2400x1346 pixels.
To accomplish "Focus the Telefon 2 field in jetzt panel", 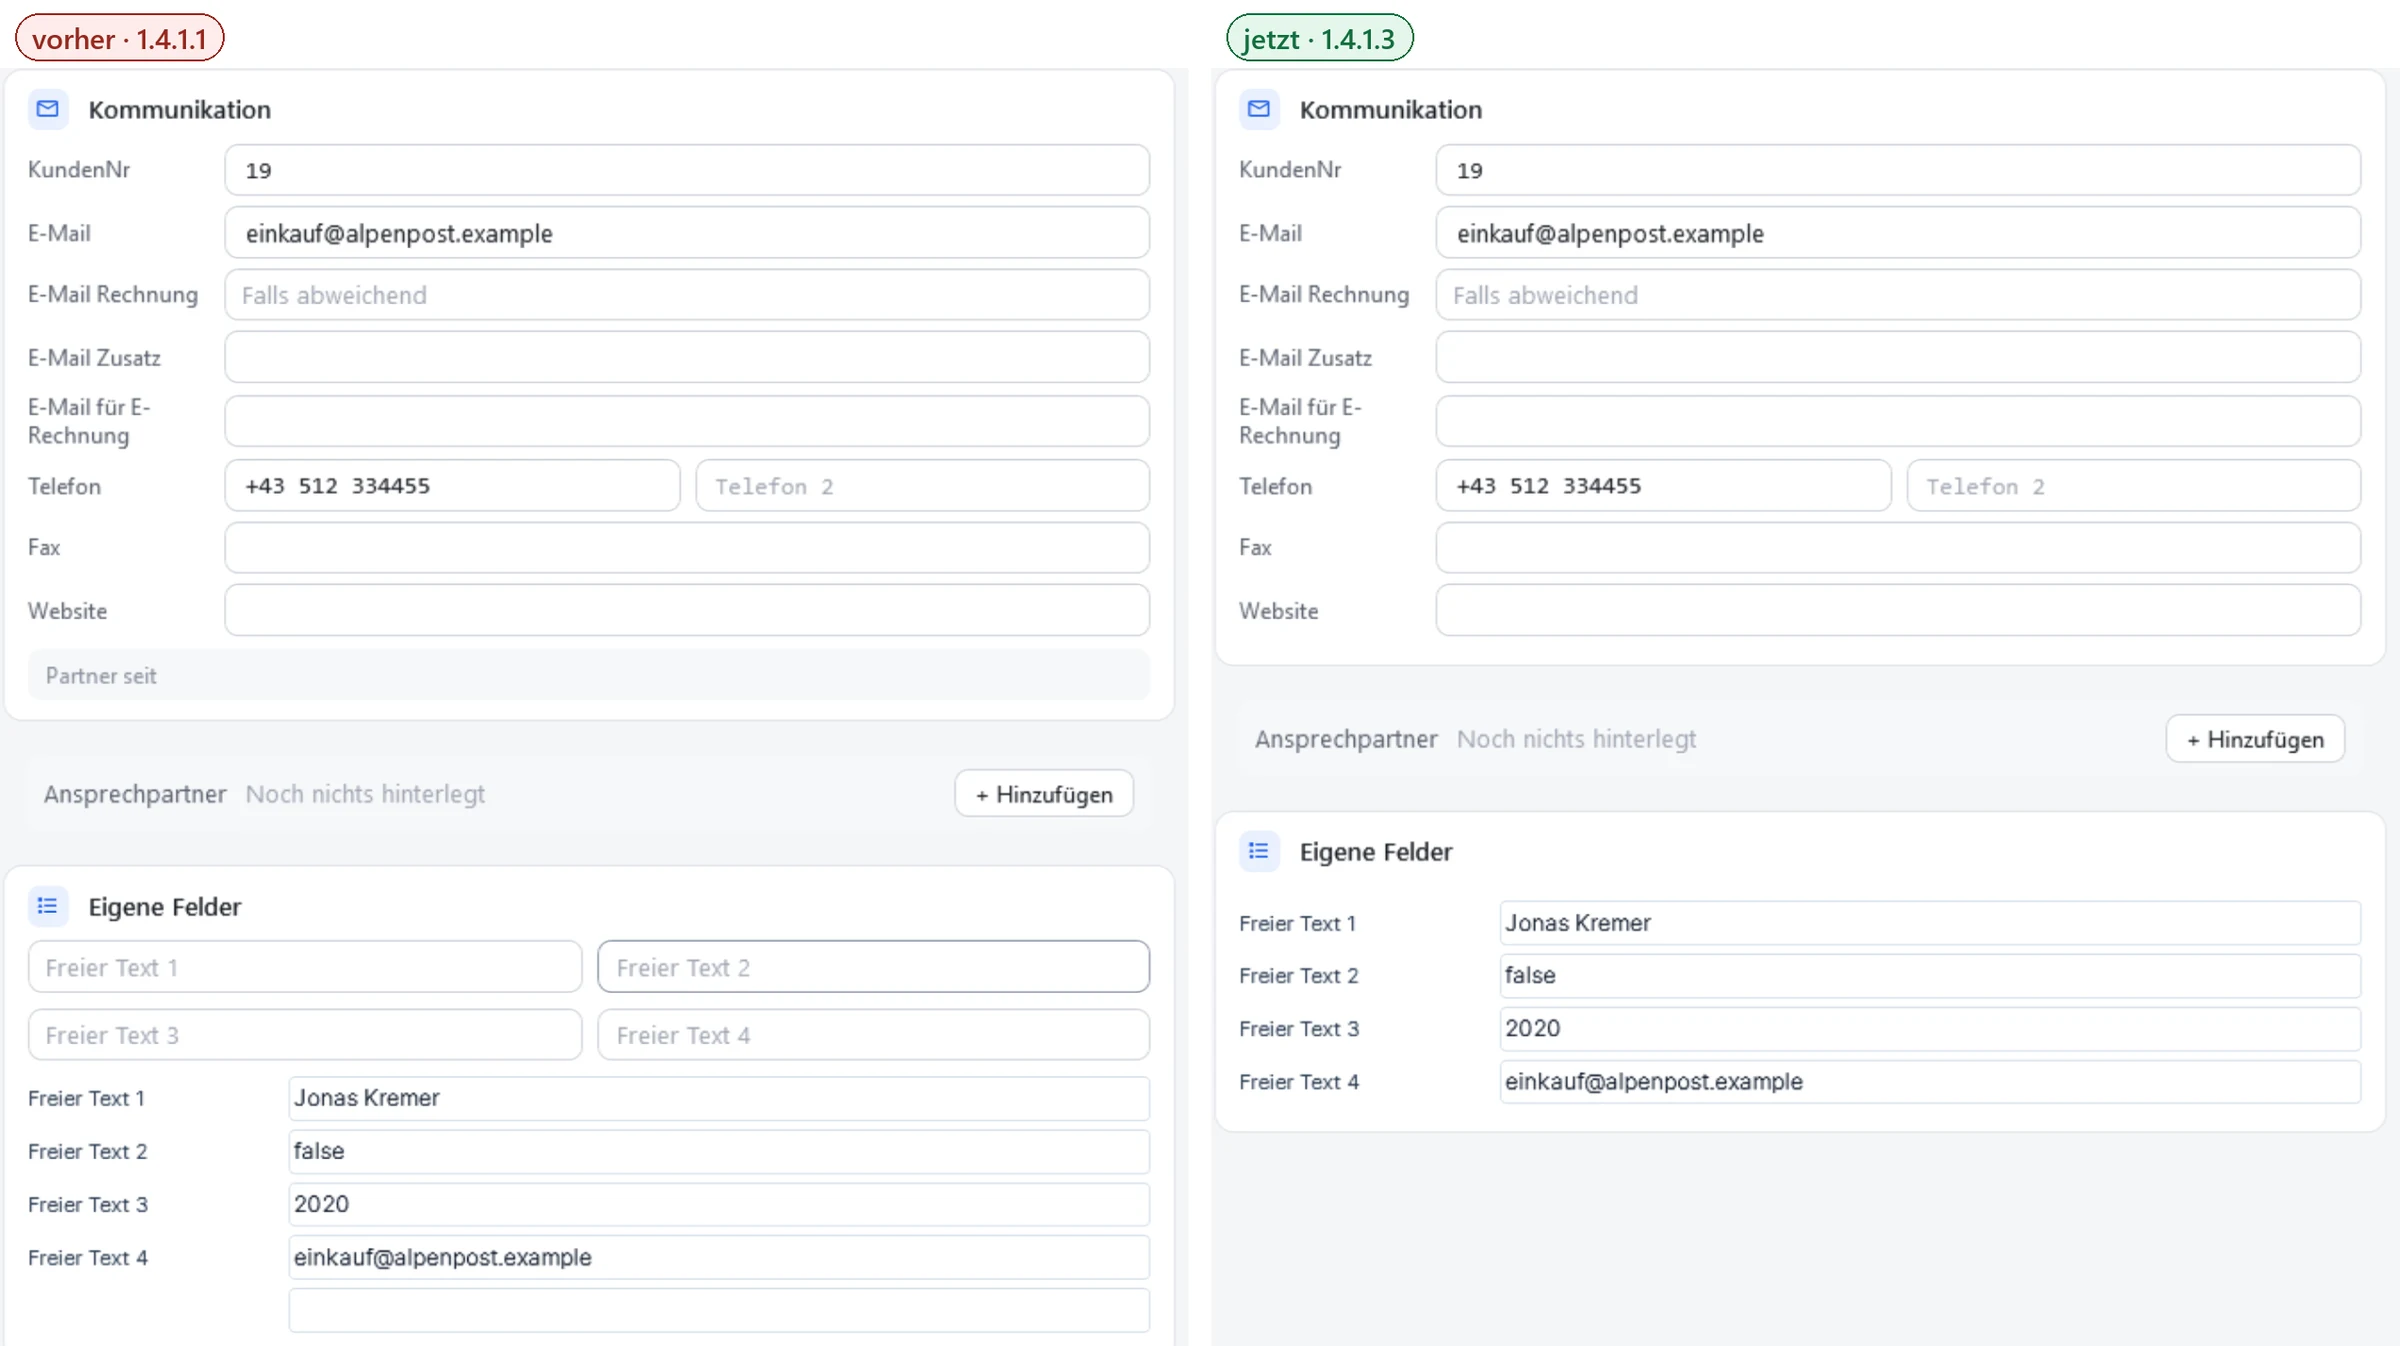I will (x=2134, y=486).
